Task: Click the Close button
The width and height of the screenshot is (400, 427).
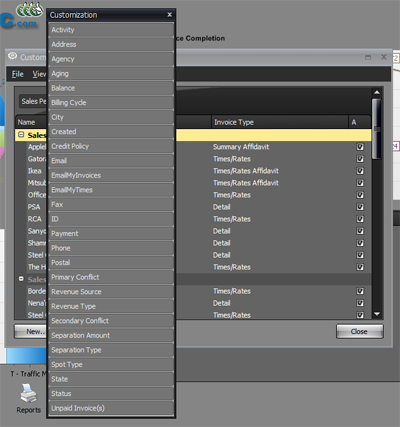Action: (360, 332)
